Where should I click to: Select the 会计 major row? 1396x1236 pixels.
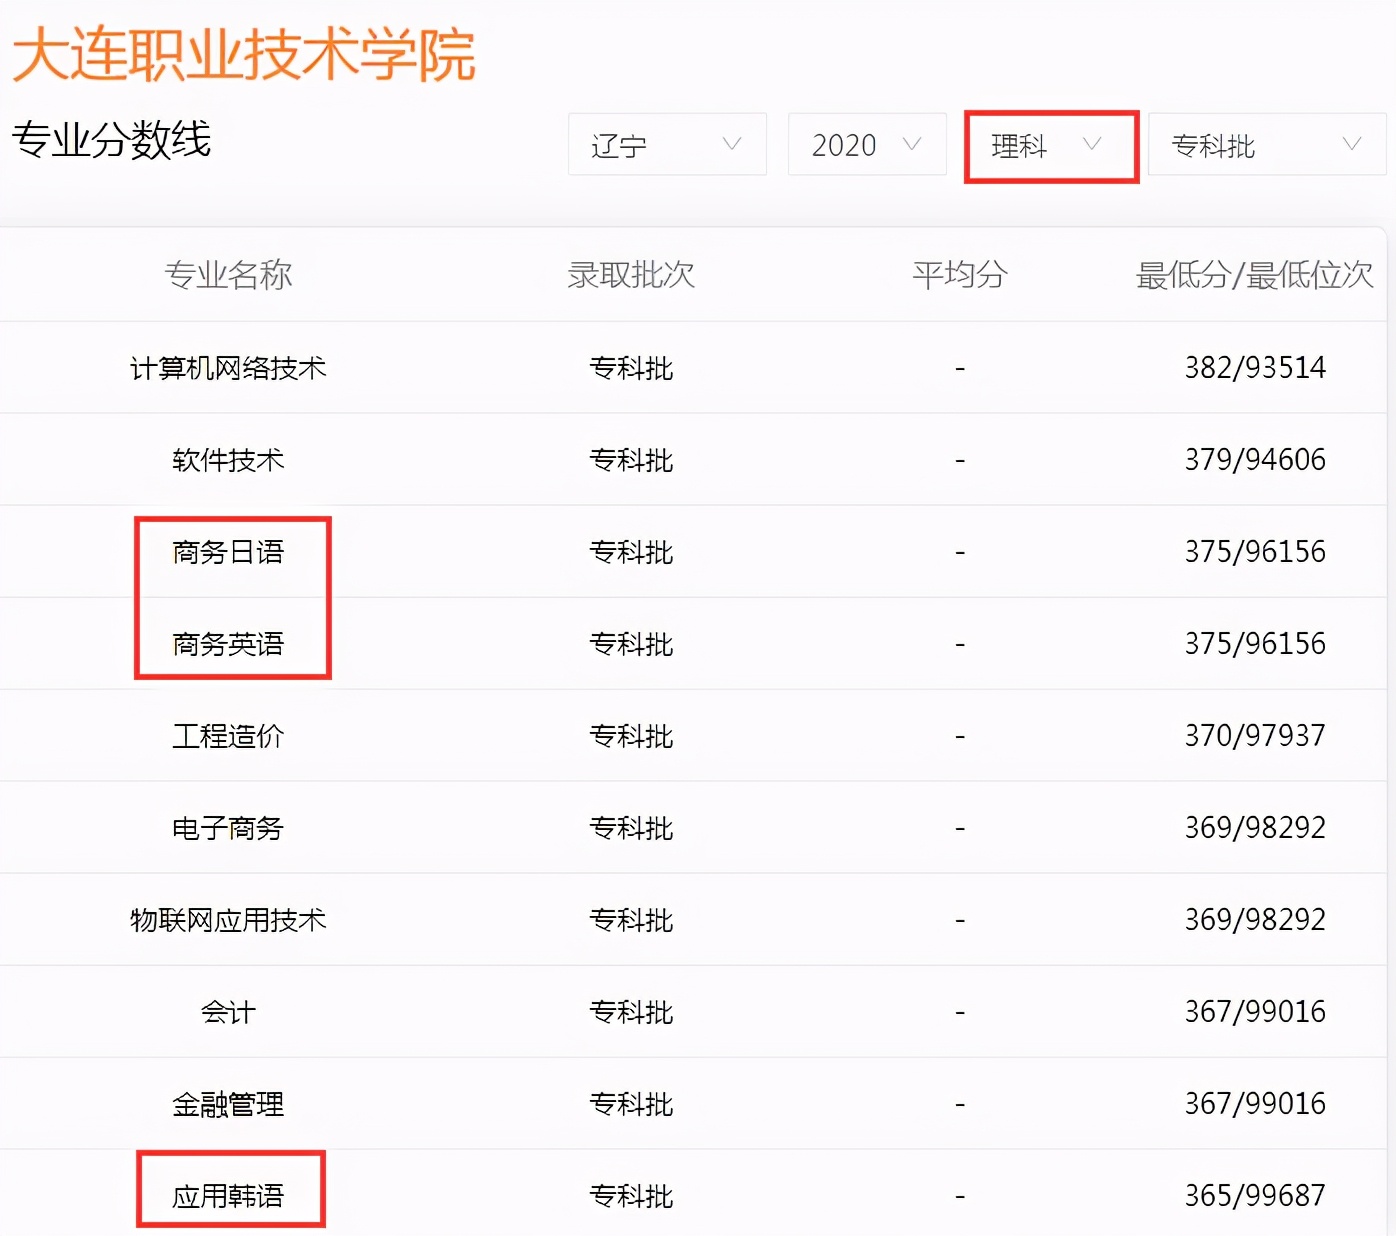[x=229, y=1012]
